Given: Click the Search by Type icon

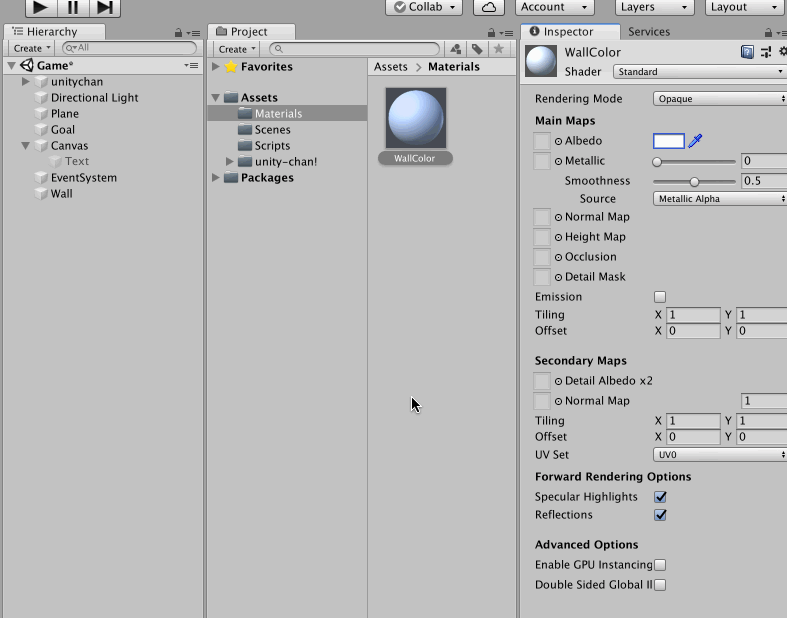Looking at the screenshot, I should tap(456, 49).
